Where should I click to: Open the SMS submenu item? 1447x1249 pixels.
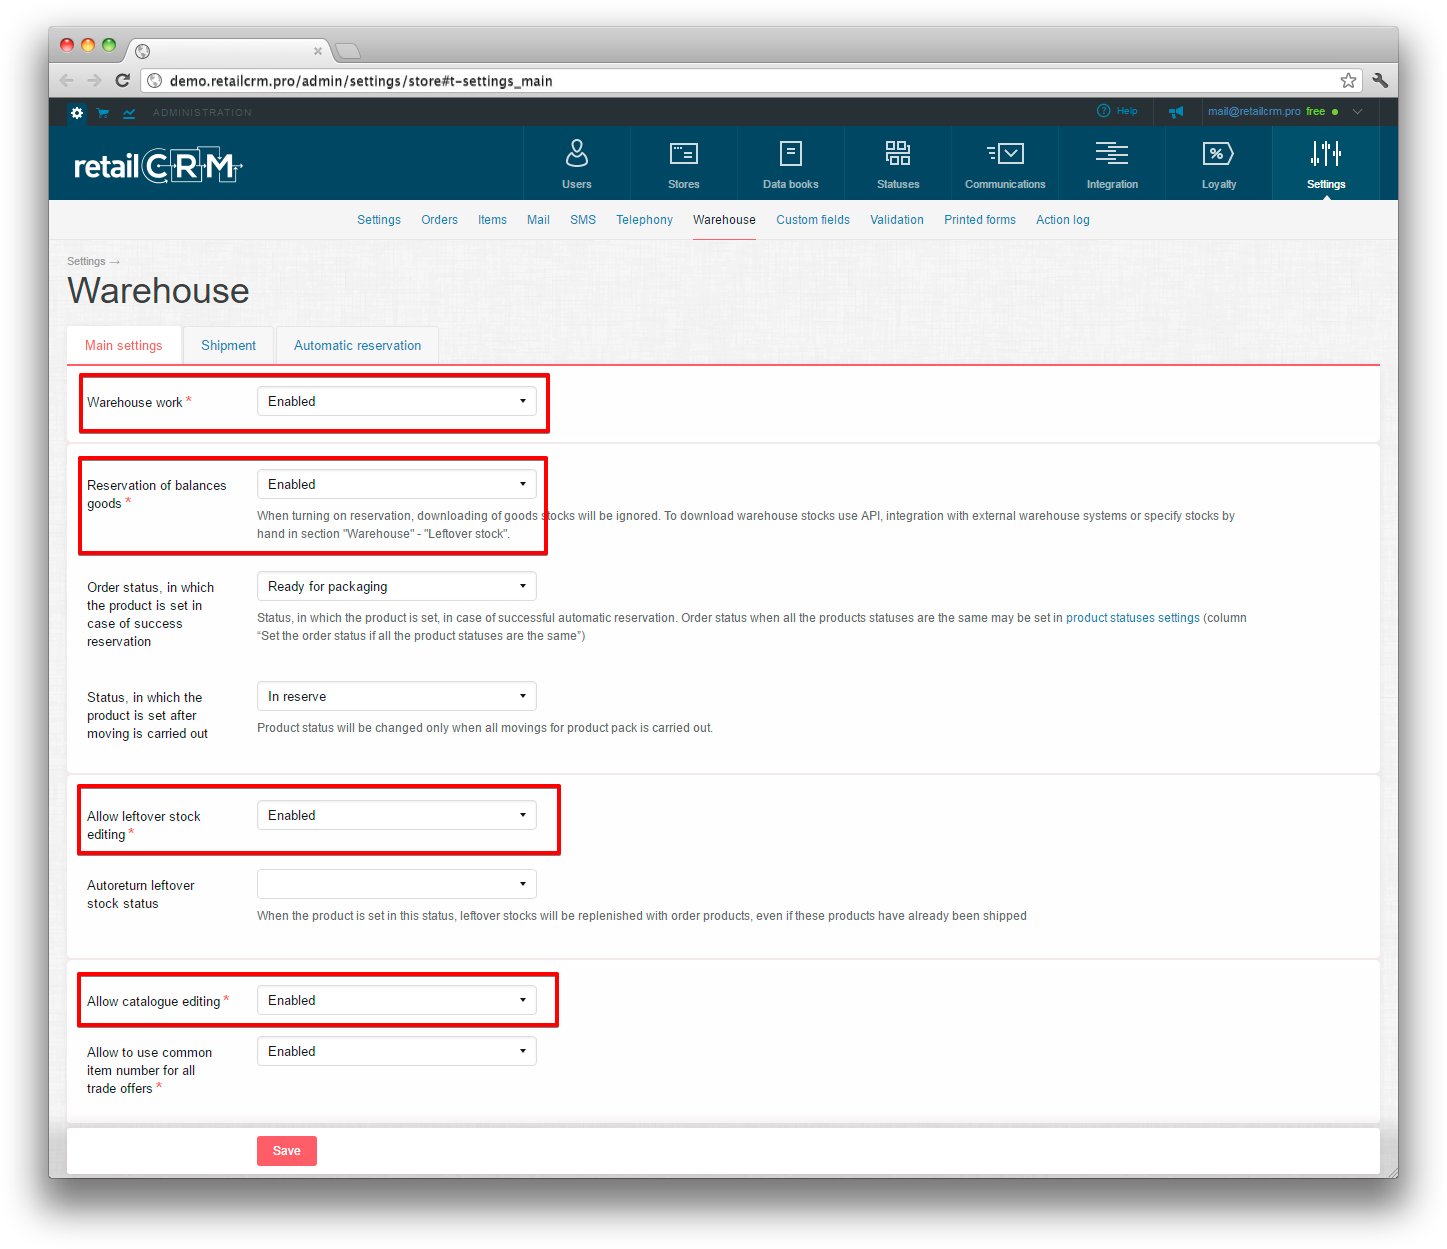pos(583,220)
